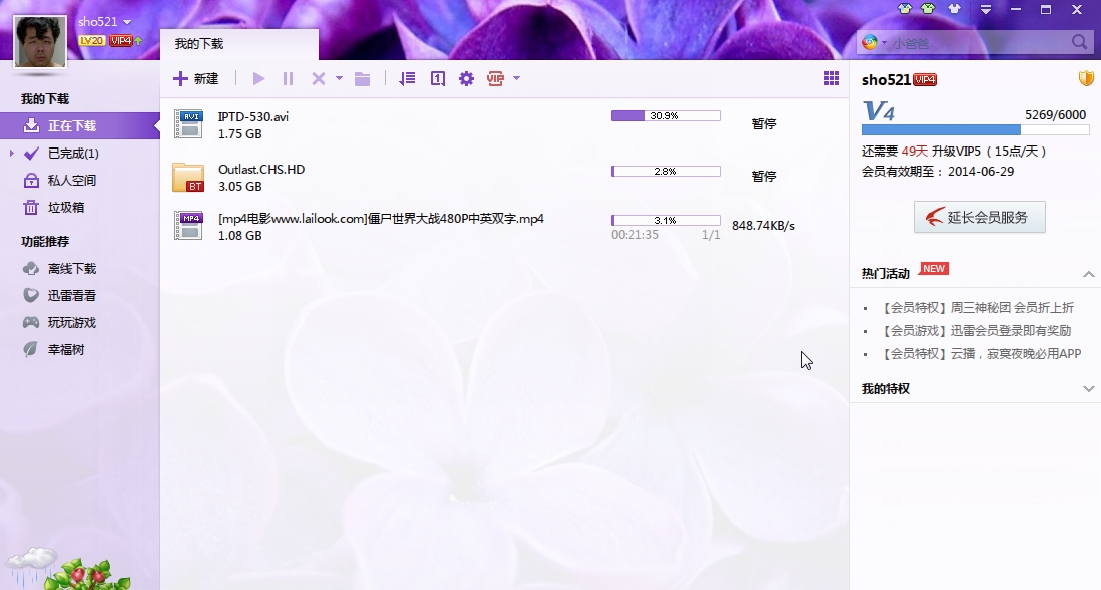The height and width of the screenshot is (590, 1101).
Task: Open the search engine dropdown in the search box
Action: click(x=872, y=42)
